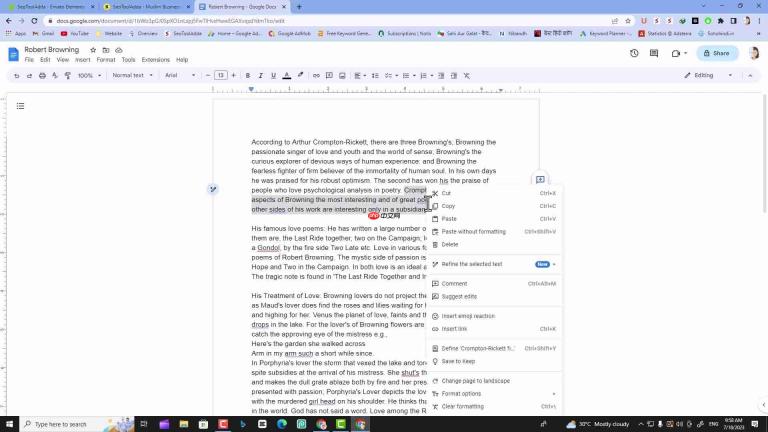The width and height of the screenshot is (768, 432).
Task: Open Google Docs home icon
Action: pos(13,54)
